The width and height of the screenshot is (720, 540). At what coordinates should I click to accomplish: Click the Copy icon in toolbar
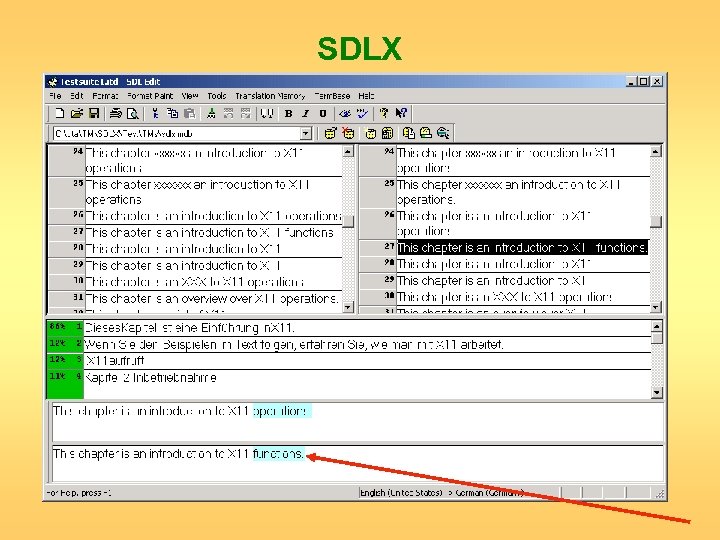172,113
